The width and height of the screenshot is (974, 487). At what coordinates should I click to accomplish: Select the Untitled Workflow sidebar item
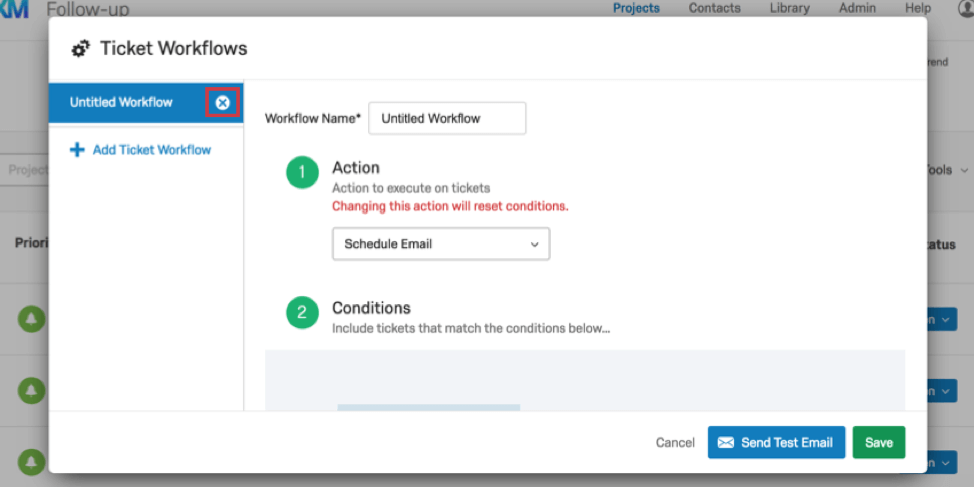tap(121, 102)
